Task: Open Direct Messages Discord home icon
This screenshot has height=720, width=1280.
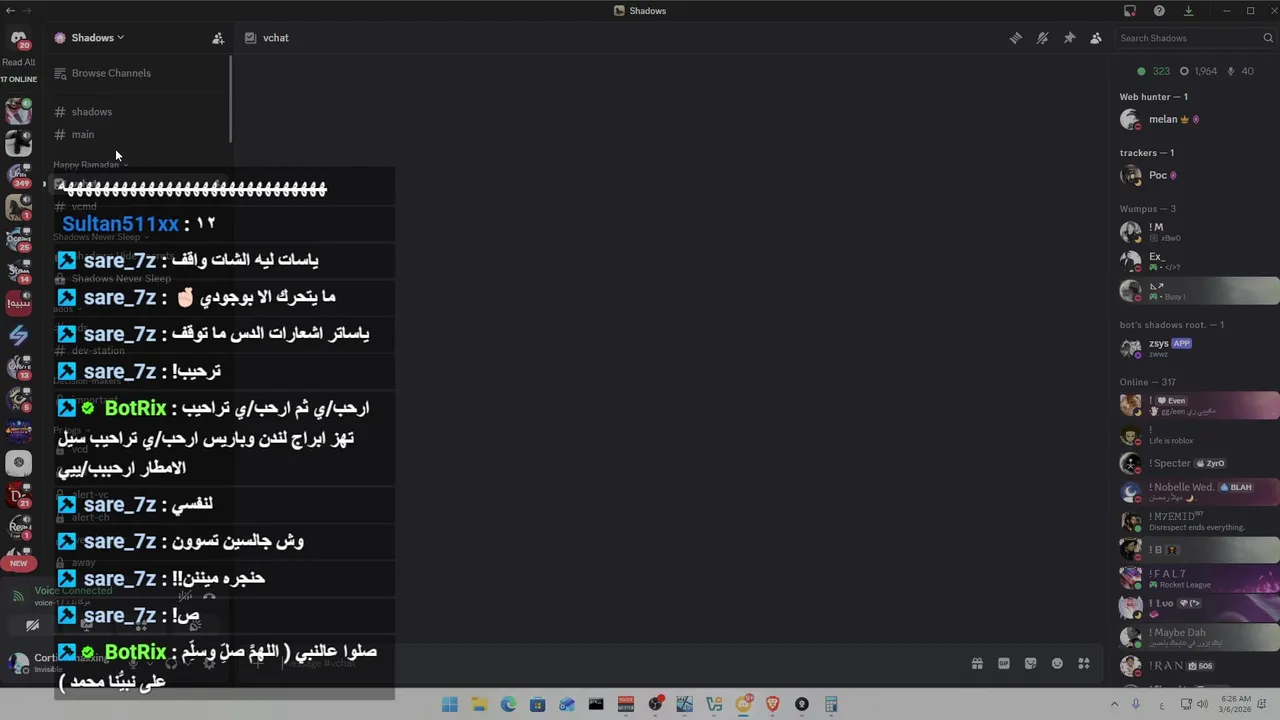Action: click(x=18, y=40)
